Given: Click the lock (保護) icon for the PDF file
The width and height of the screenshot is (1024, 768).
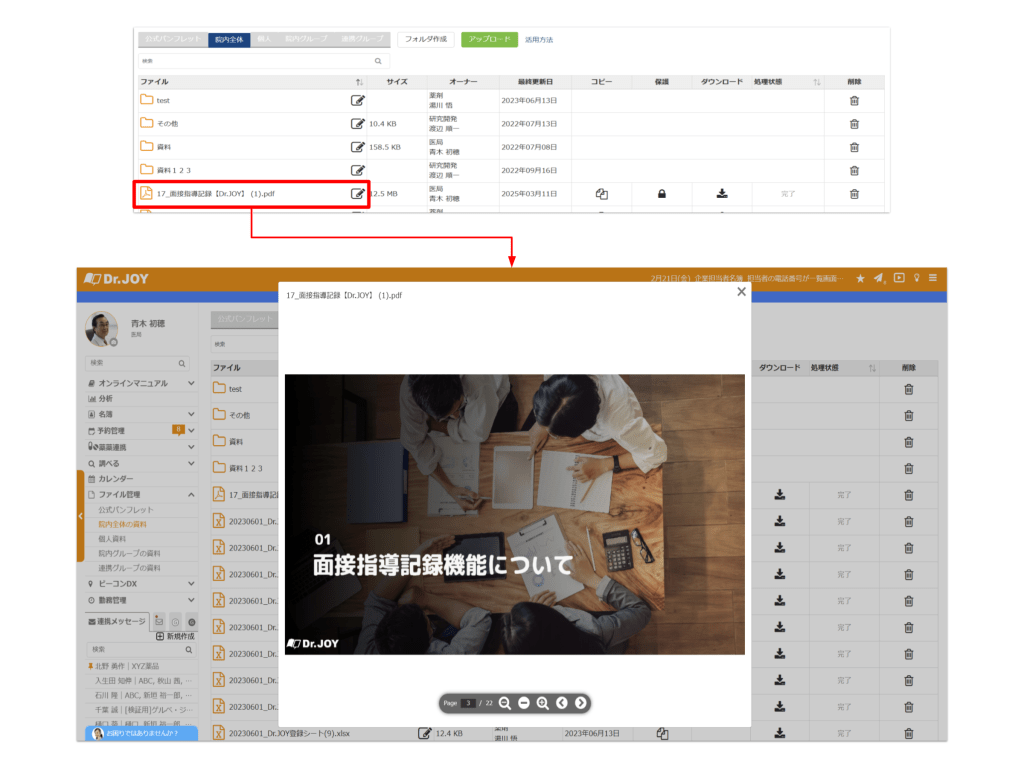Looking at the screenshot, I should (x=661, y=194).
